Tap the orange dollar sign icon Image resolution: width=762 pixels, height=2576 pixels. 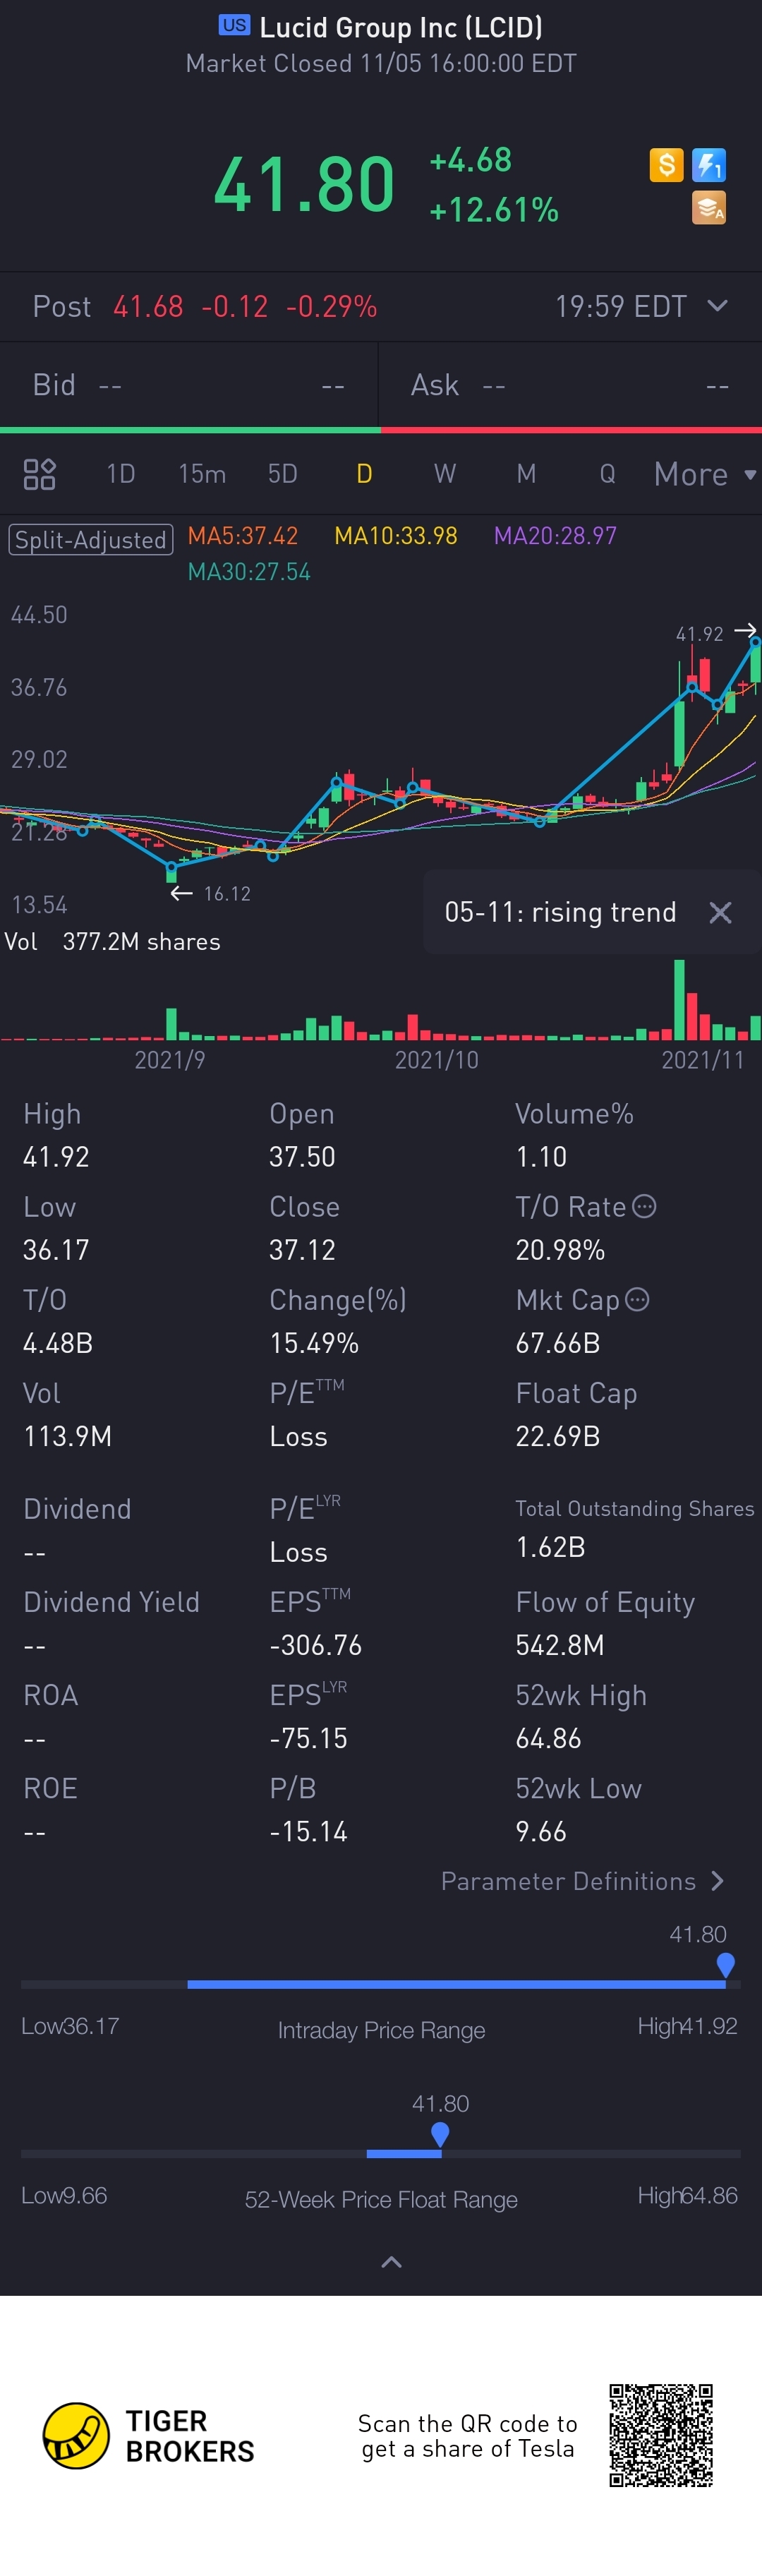pos(666,165)
